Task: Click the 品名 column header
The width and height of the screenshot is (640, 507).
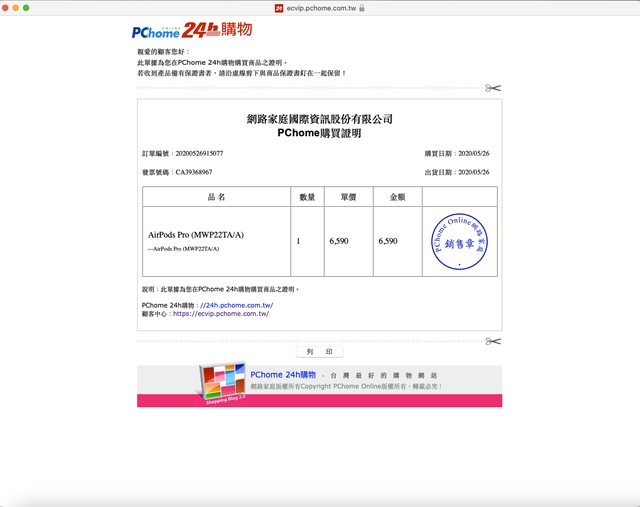Action: tap(216, 197)
